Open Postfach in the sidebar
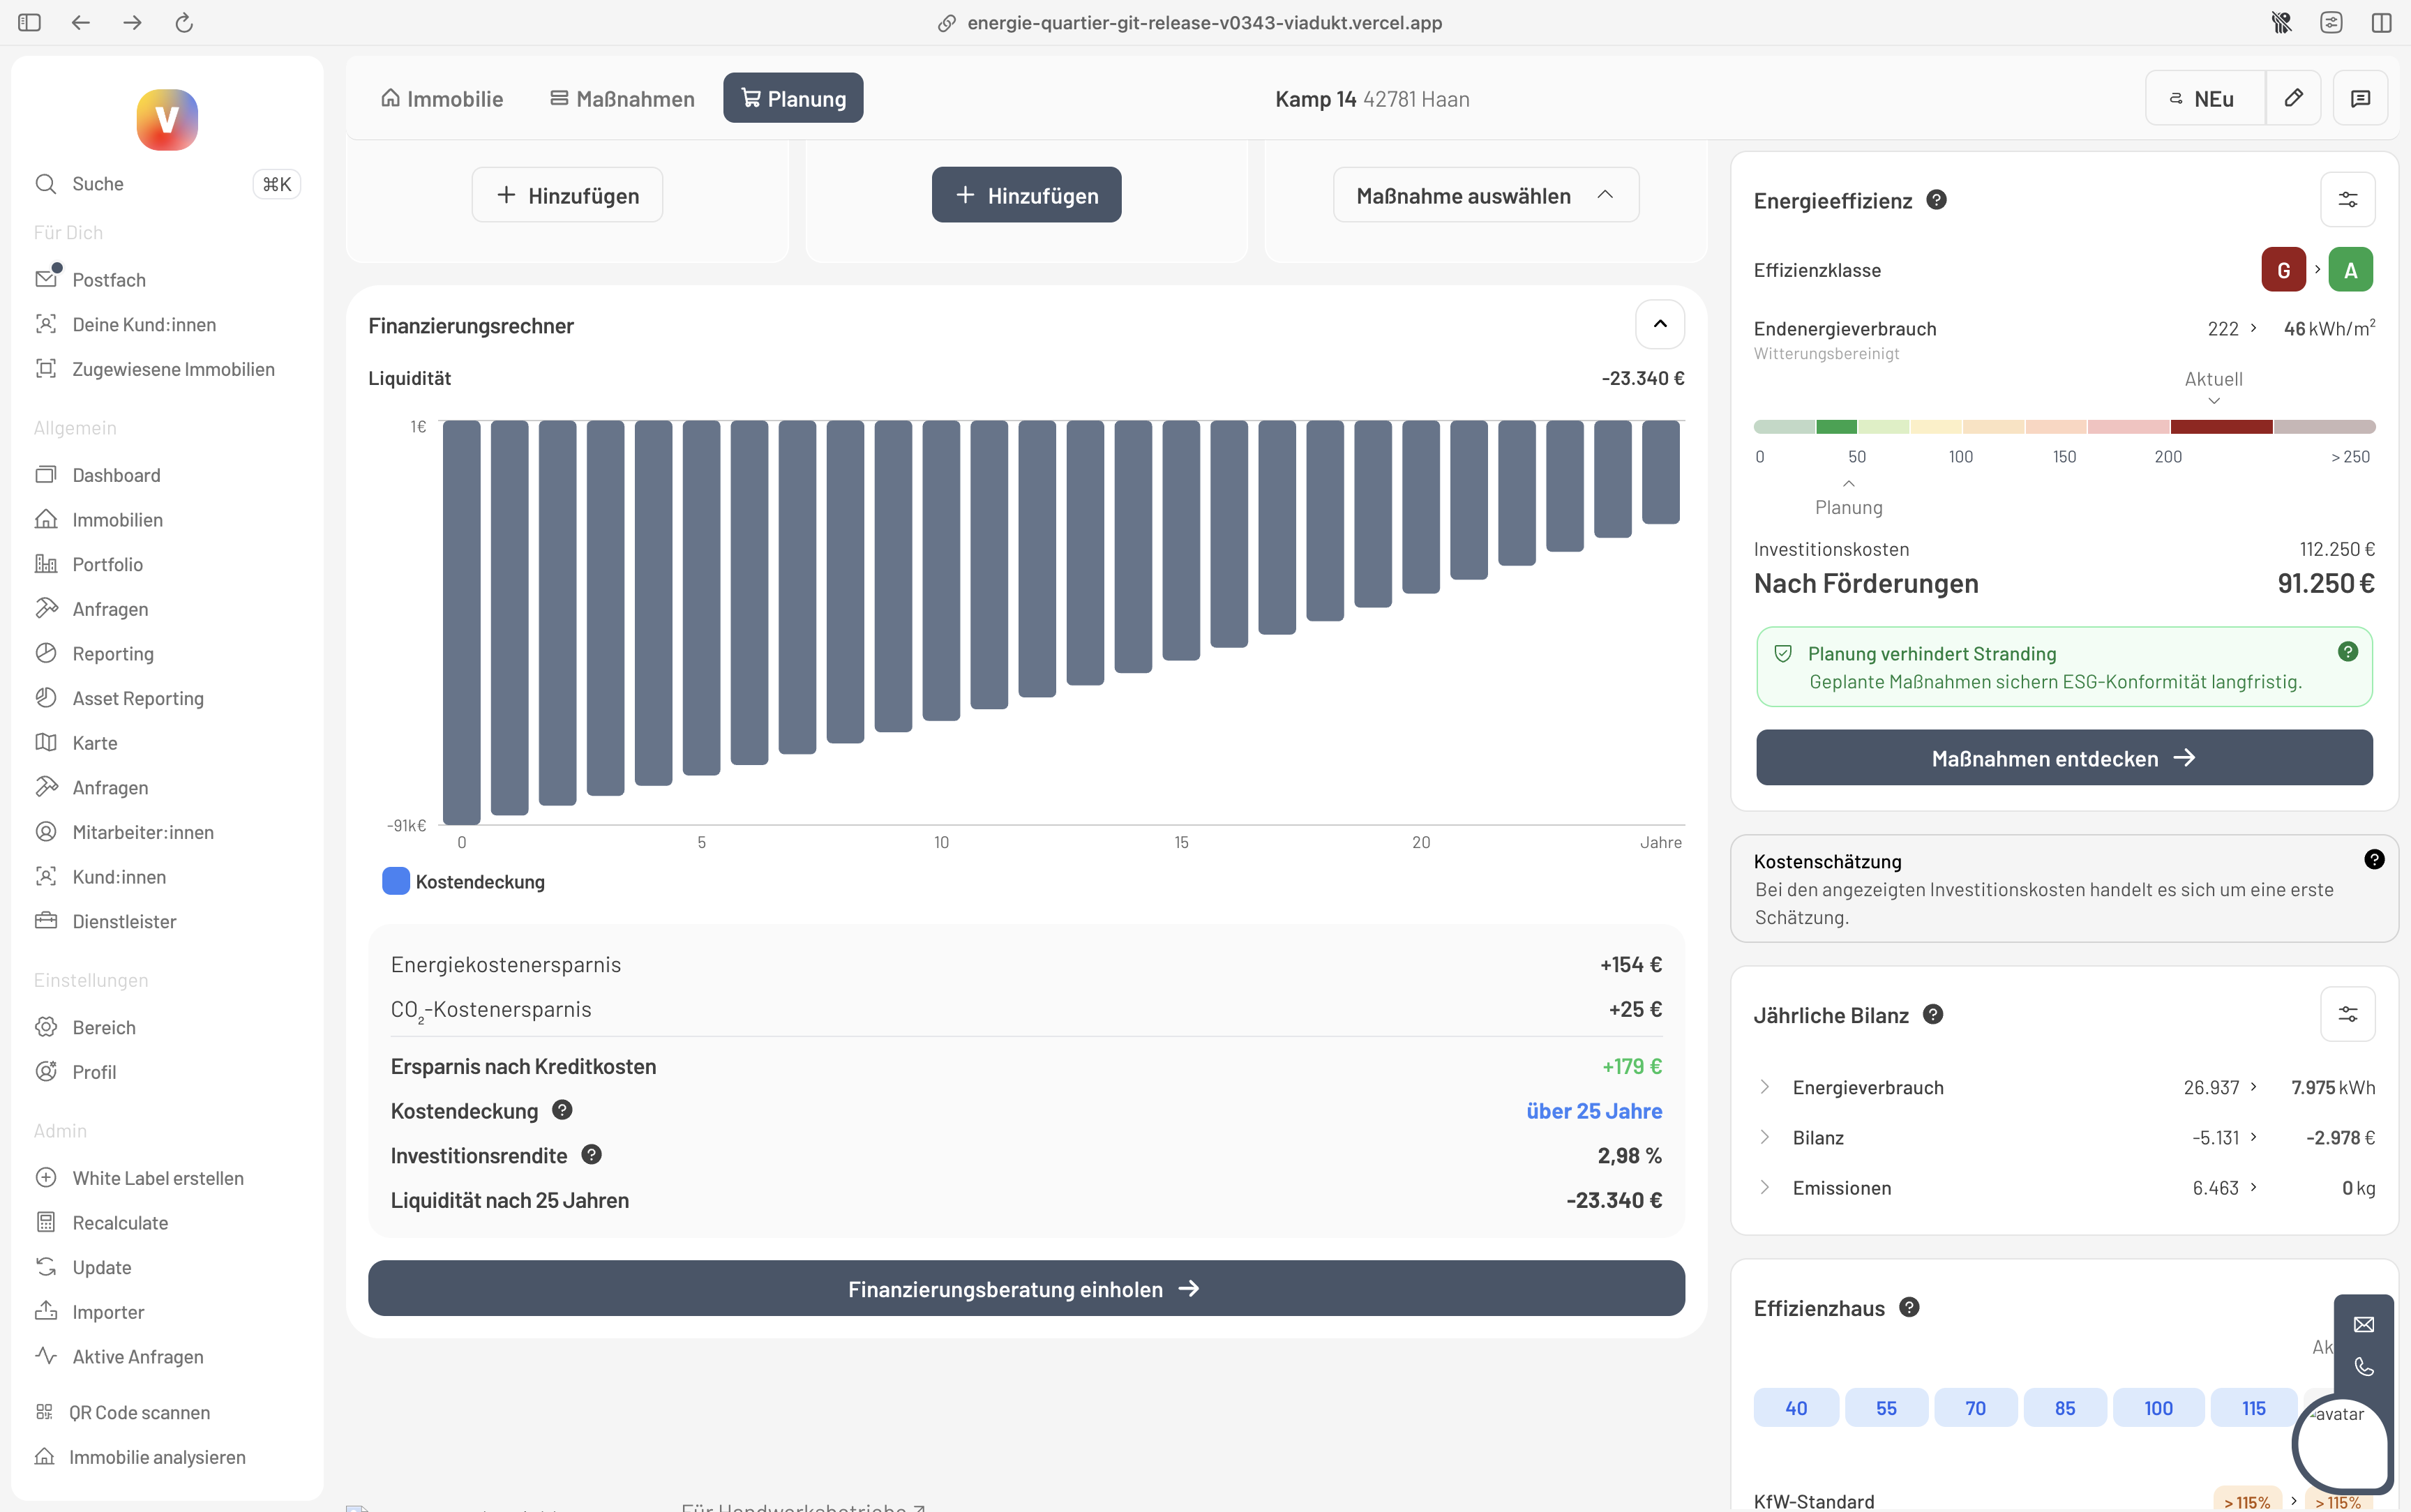Viewport: 2411px width, 1512px height. coord(109,280)
